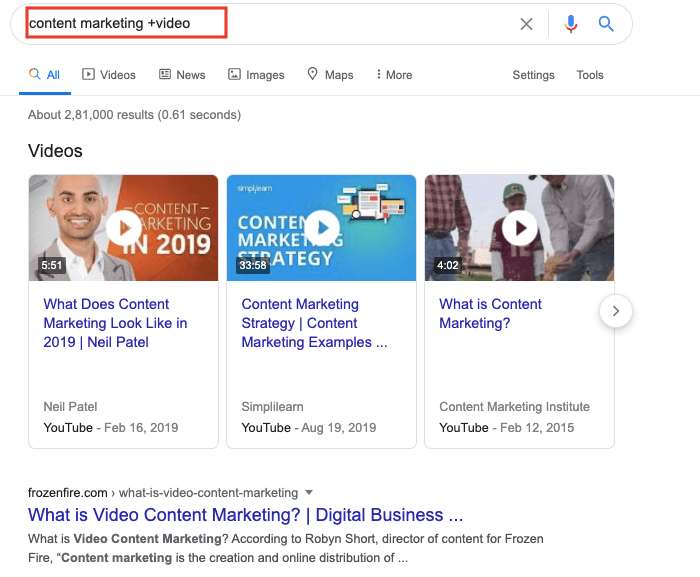Open search Tools
The width and height of the screenshot is (700, 577).
pos(590,75)
